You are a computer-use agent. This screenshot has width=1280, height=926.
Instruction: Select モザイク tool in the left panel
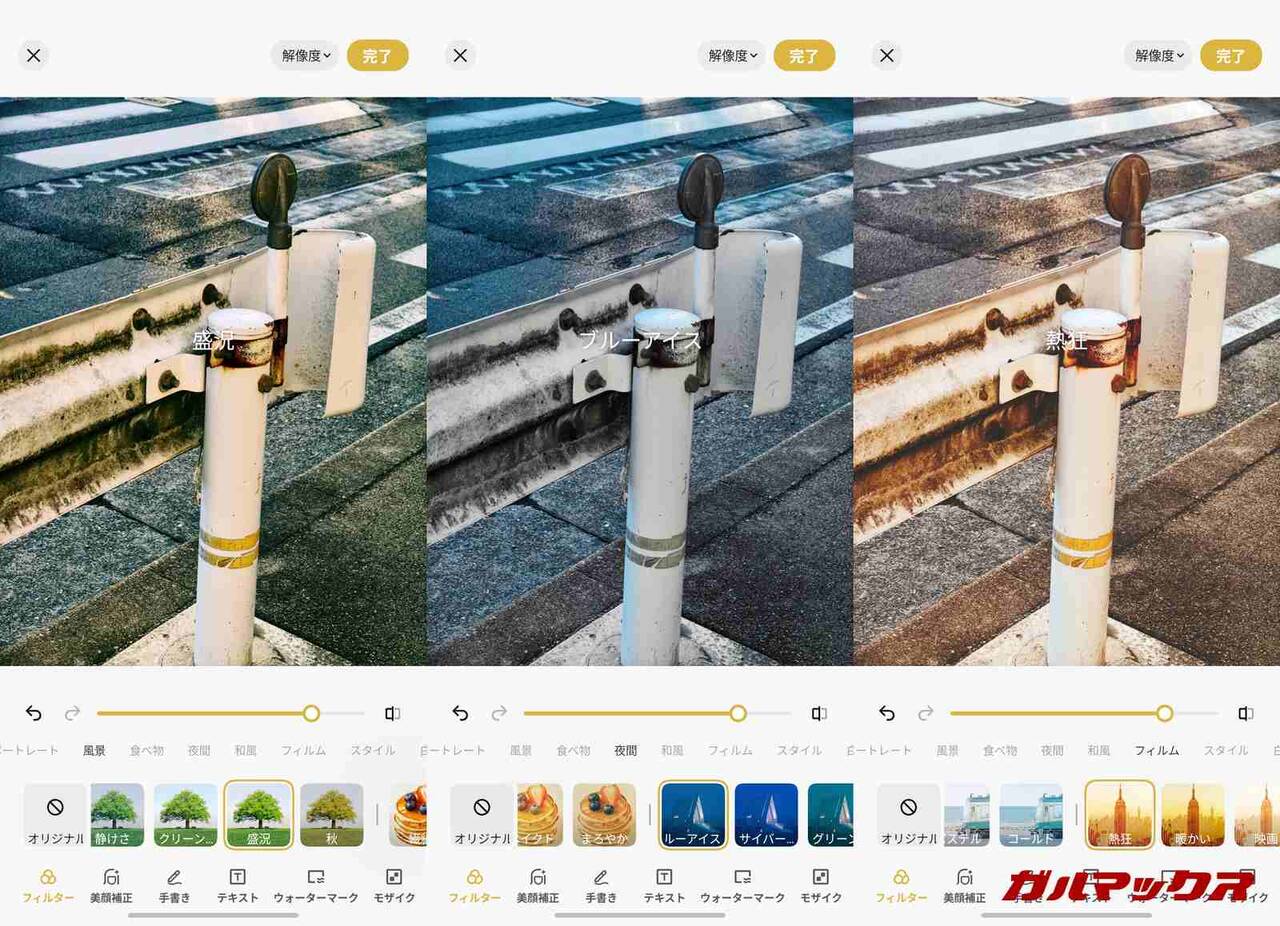[x=393, y=885]
